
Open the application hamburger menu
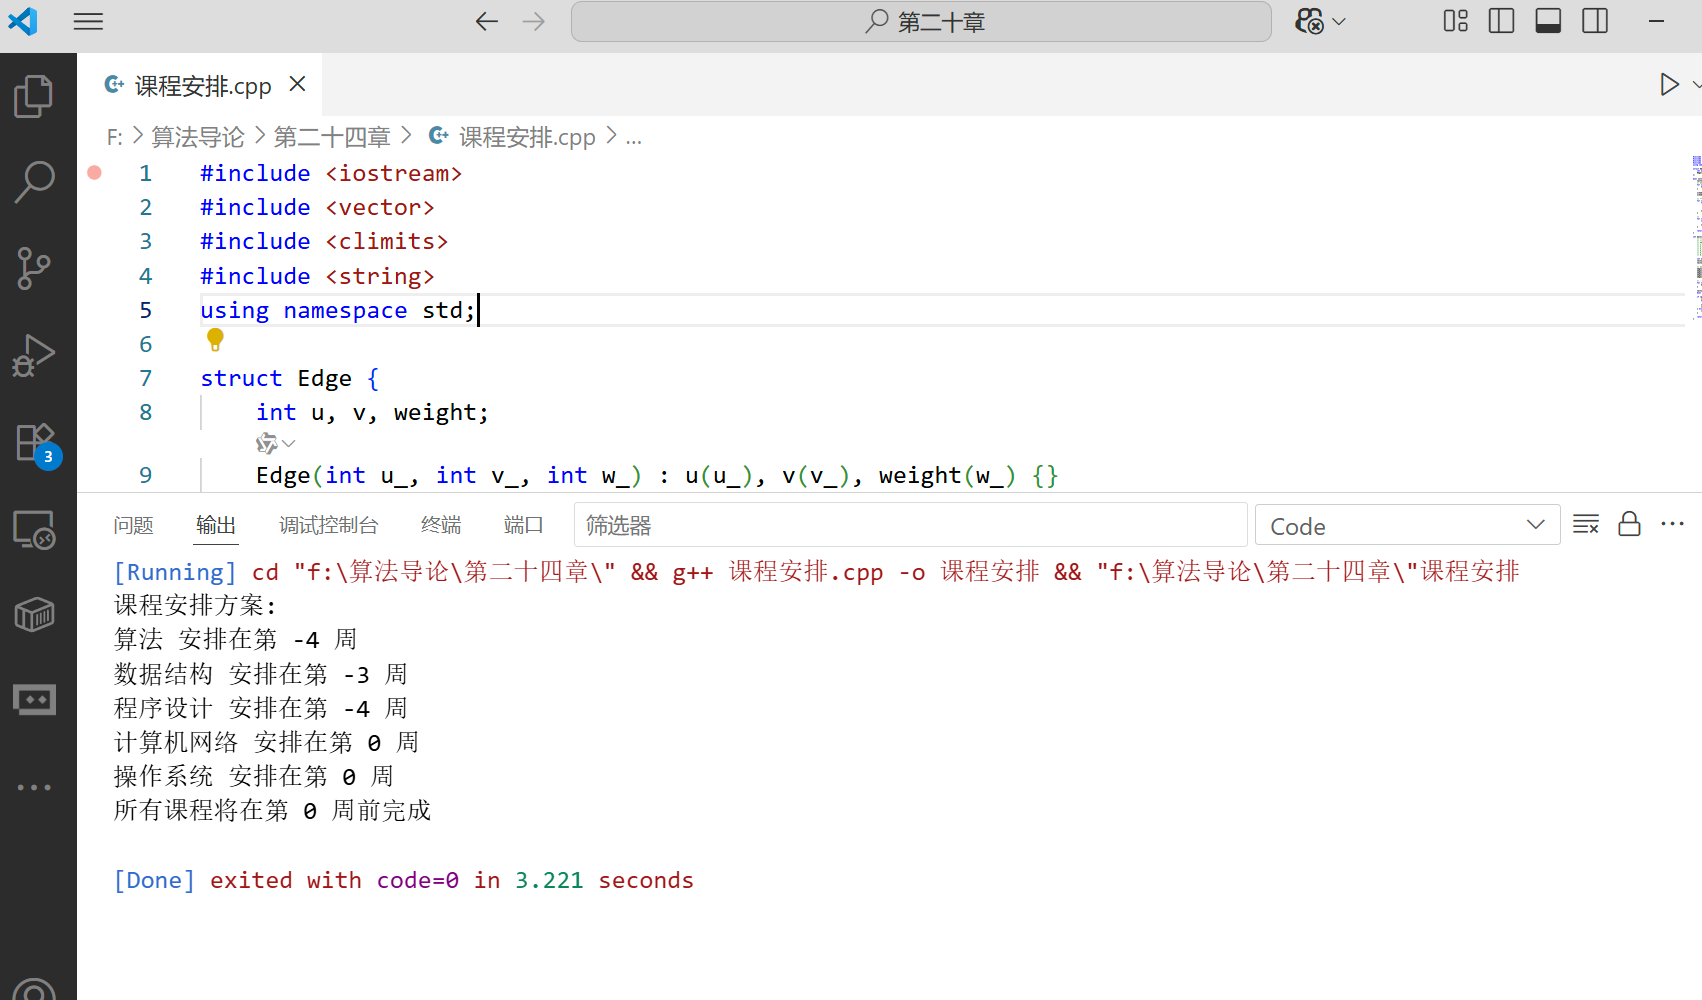click(x=88, y=21)
